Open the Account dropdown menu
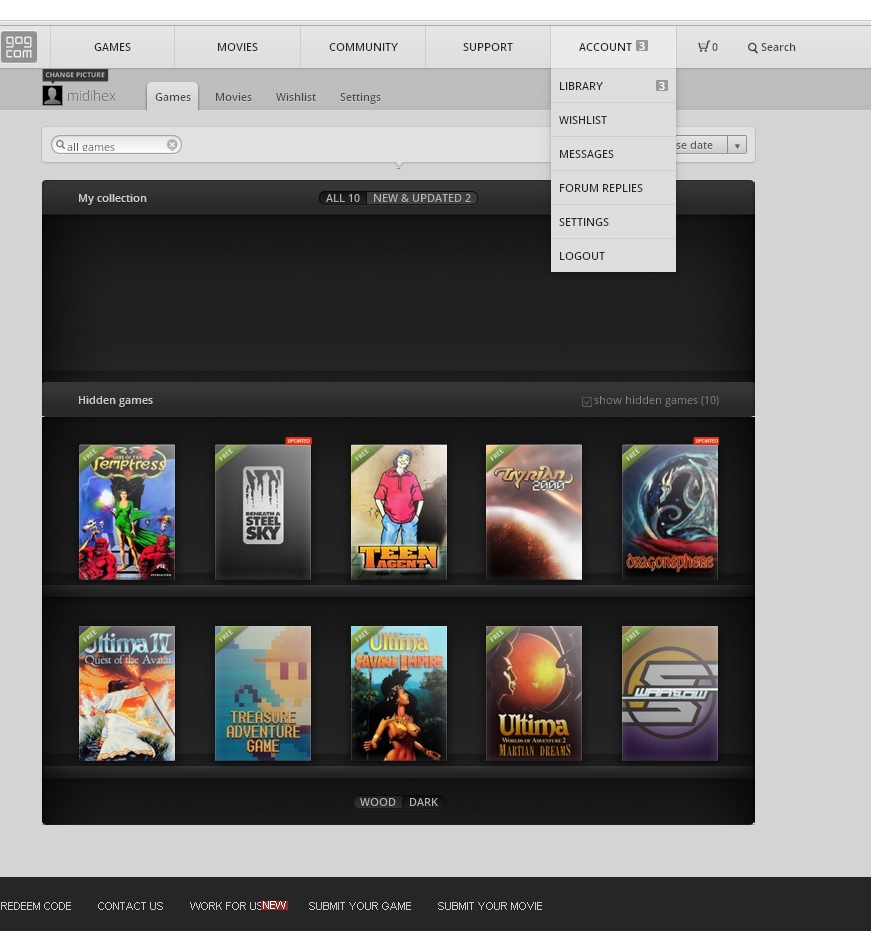This screenshot has width=871, height=931. (613, 47)
